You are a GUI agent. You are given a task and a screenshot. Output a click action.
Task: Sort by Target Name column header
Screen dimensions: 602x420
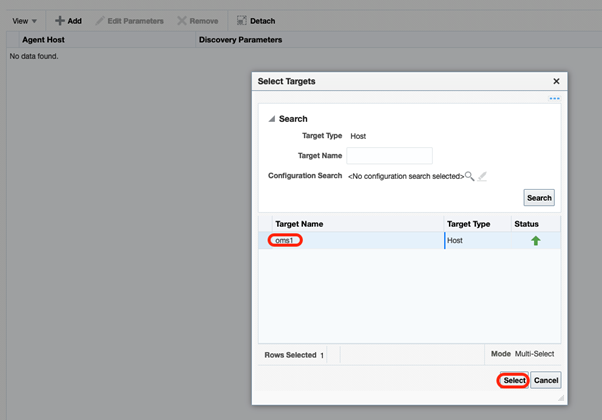(x=299, y=224)
